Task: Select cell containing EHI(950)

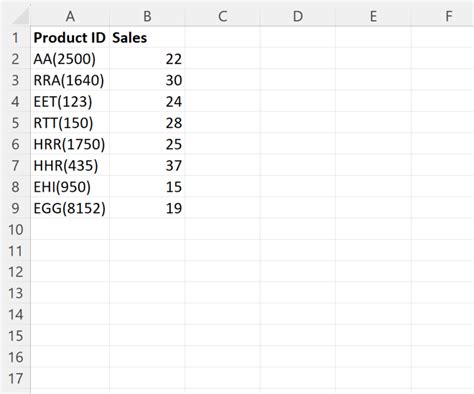Action: point(70,187)
